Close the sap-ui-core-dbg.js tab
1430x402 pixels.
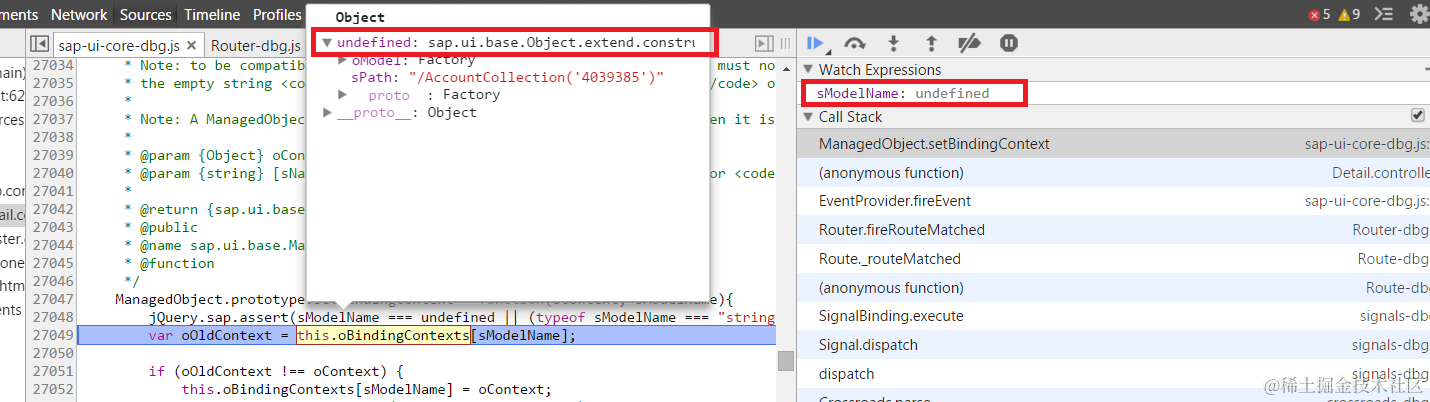[190, 45]
